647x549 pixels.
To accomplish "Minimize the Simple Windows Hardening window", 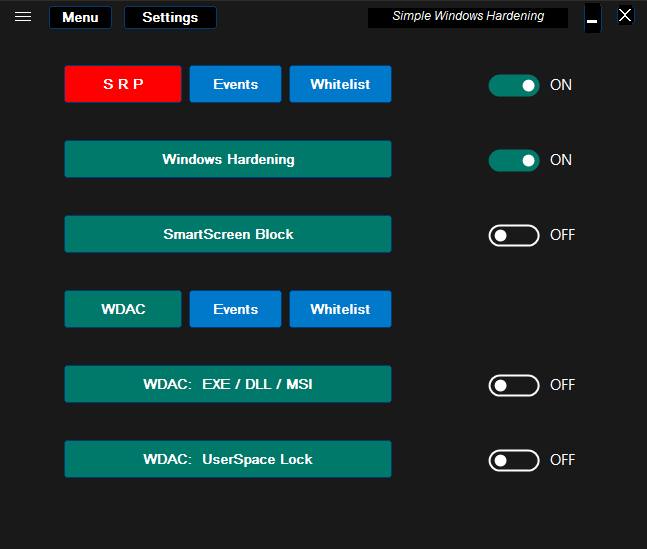I will point(593,18).
